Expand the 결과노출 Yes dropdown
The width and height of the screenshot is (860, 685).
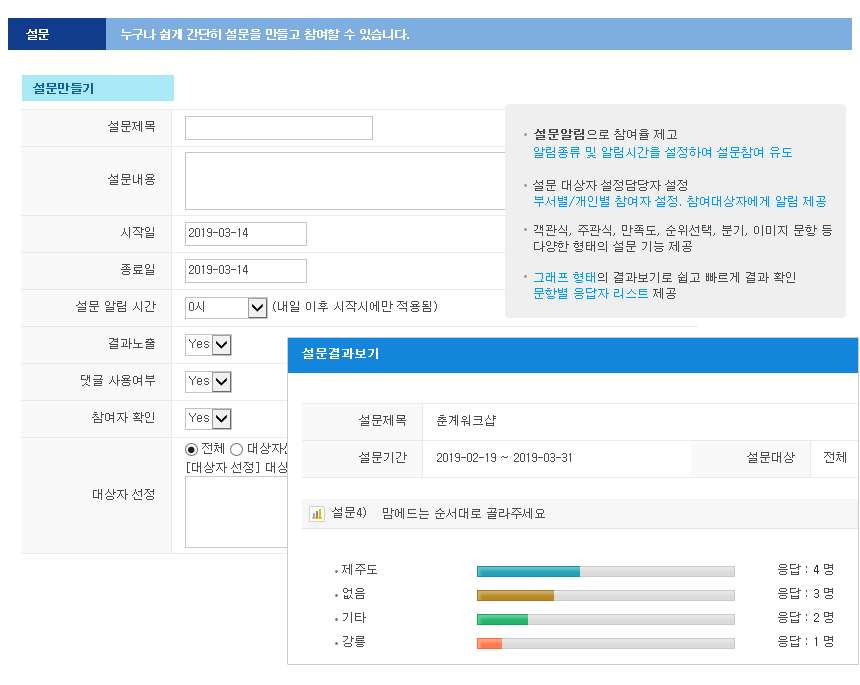tap(208, 344)
